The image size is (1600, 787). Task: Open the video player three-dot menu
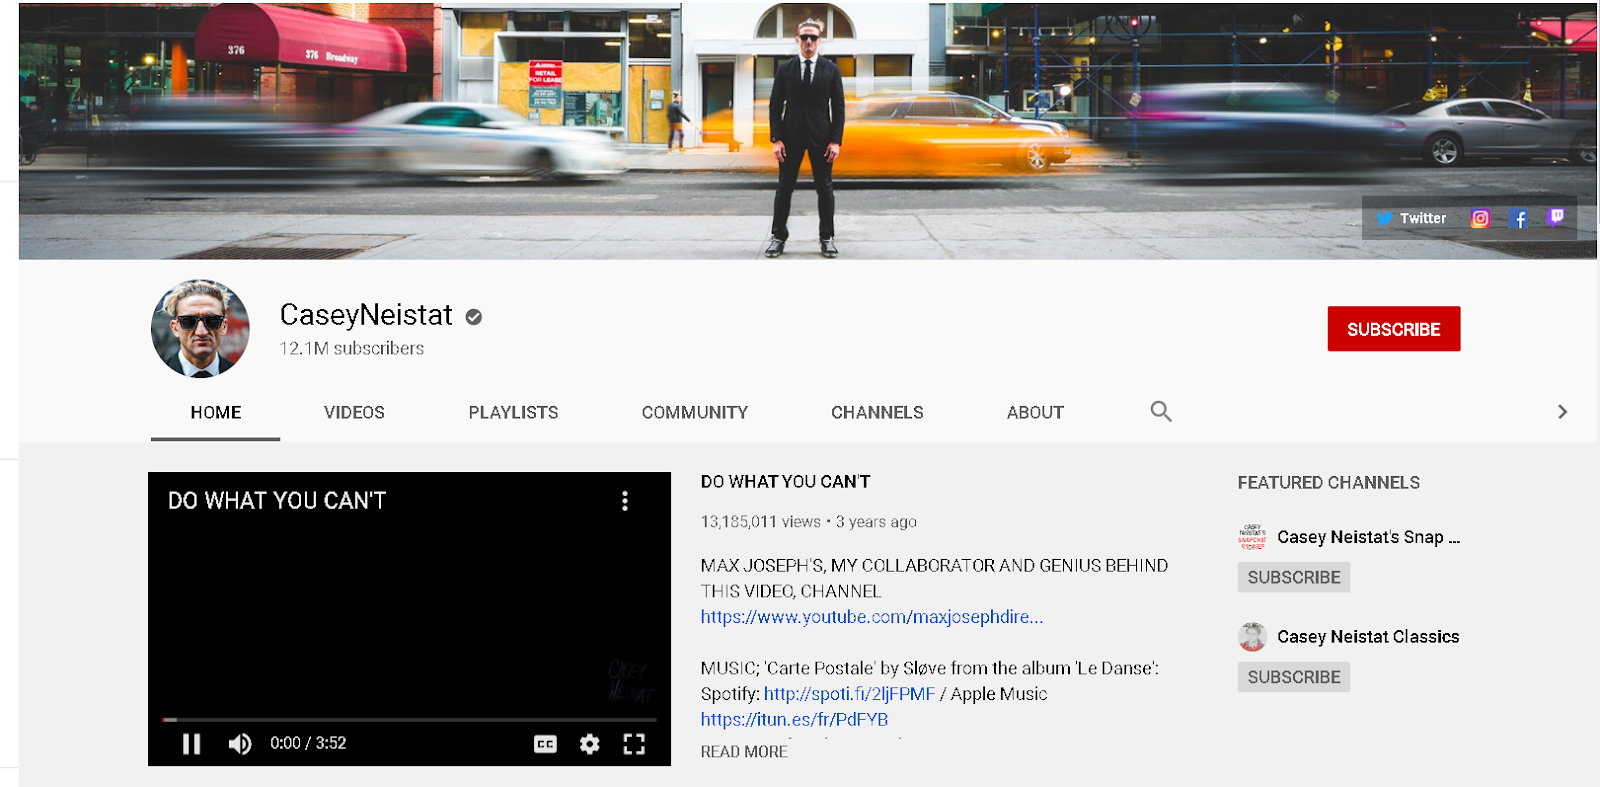click(625, 501)
